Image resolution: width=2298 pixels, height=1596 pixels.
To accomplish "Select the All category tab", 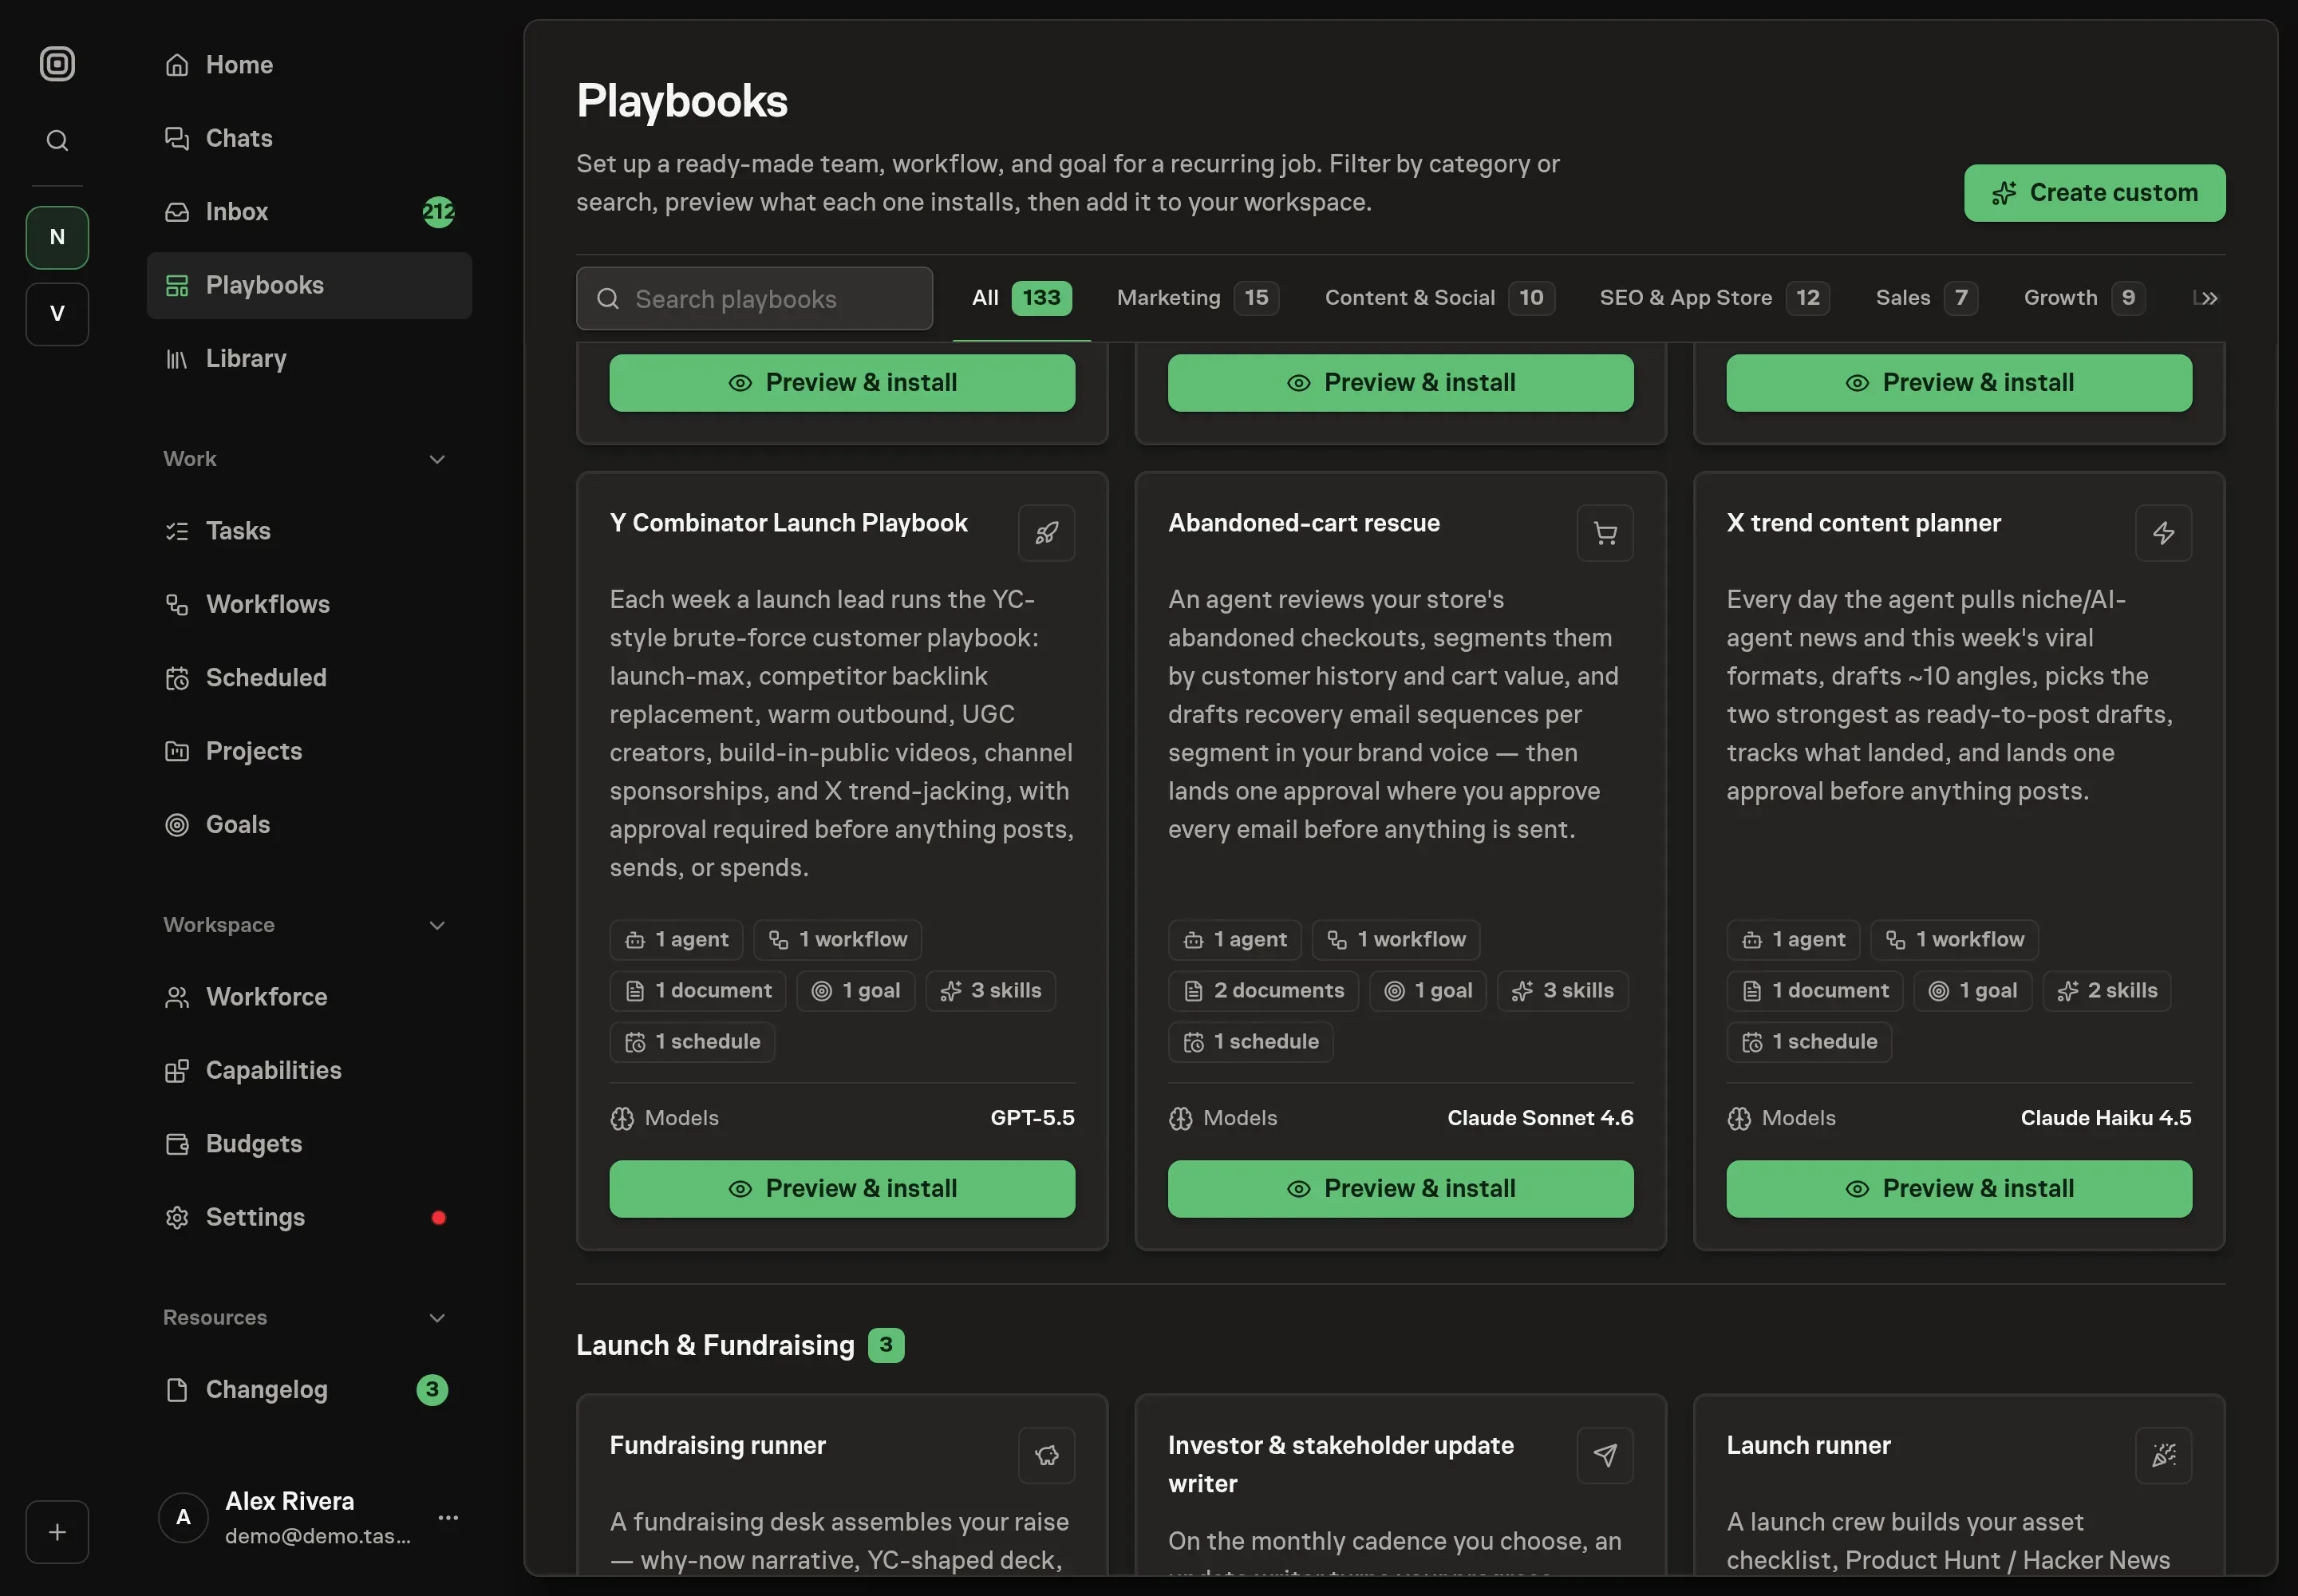I will (1021, 298).
